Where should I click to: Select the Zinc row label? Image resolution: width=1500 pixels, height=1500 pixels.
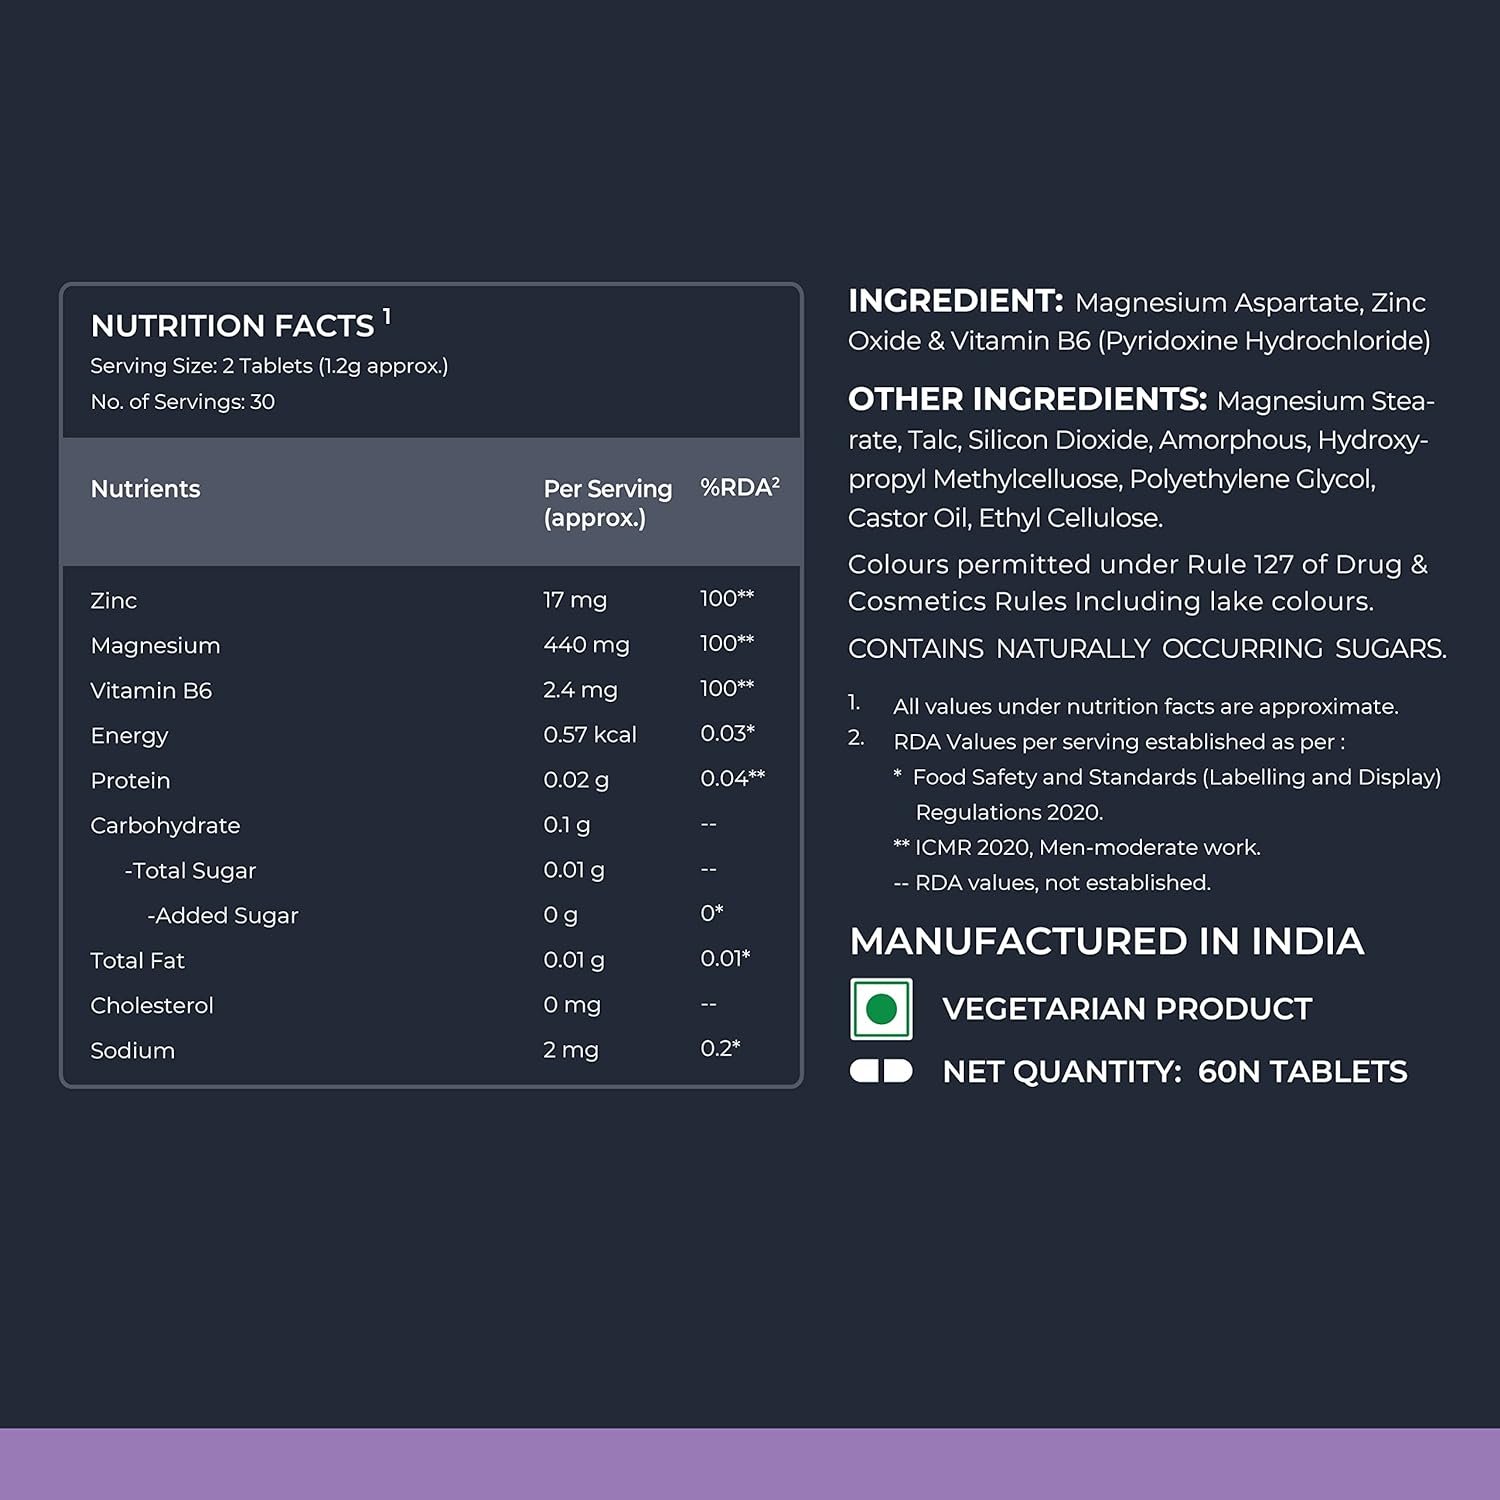point(114,601)
